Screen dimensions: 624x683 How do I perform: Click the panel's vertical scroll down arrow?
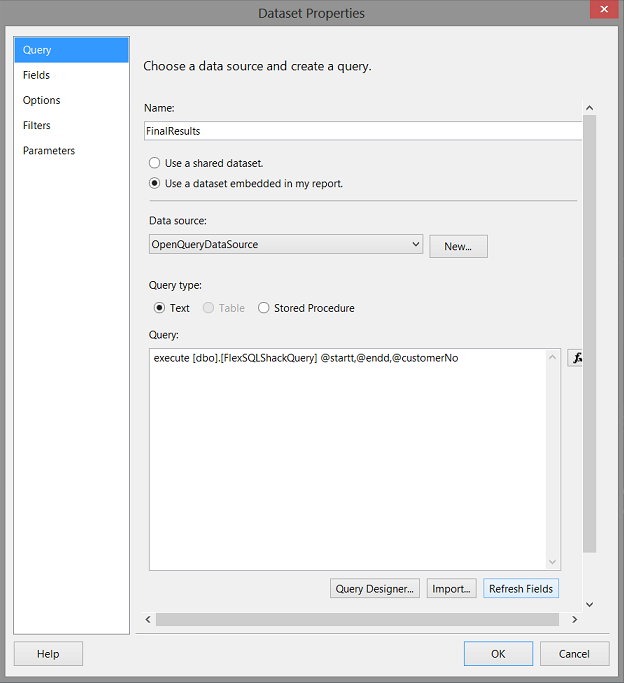(x=590, y=604)
